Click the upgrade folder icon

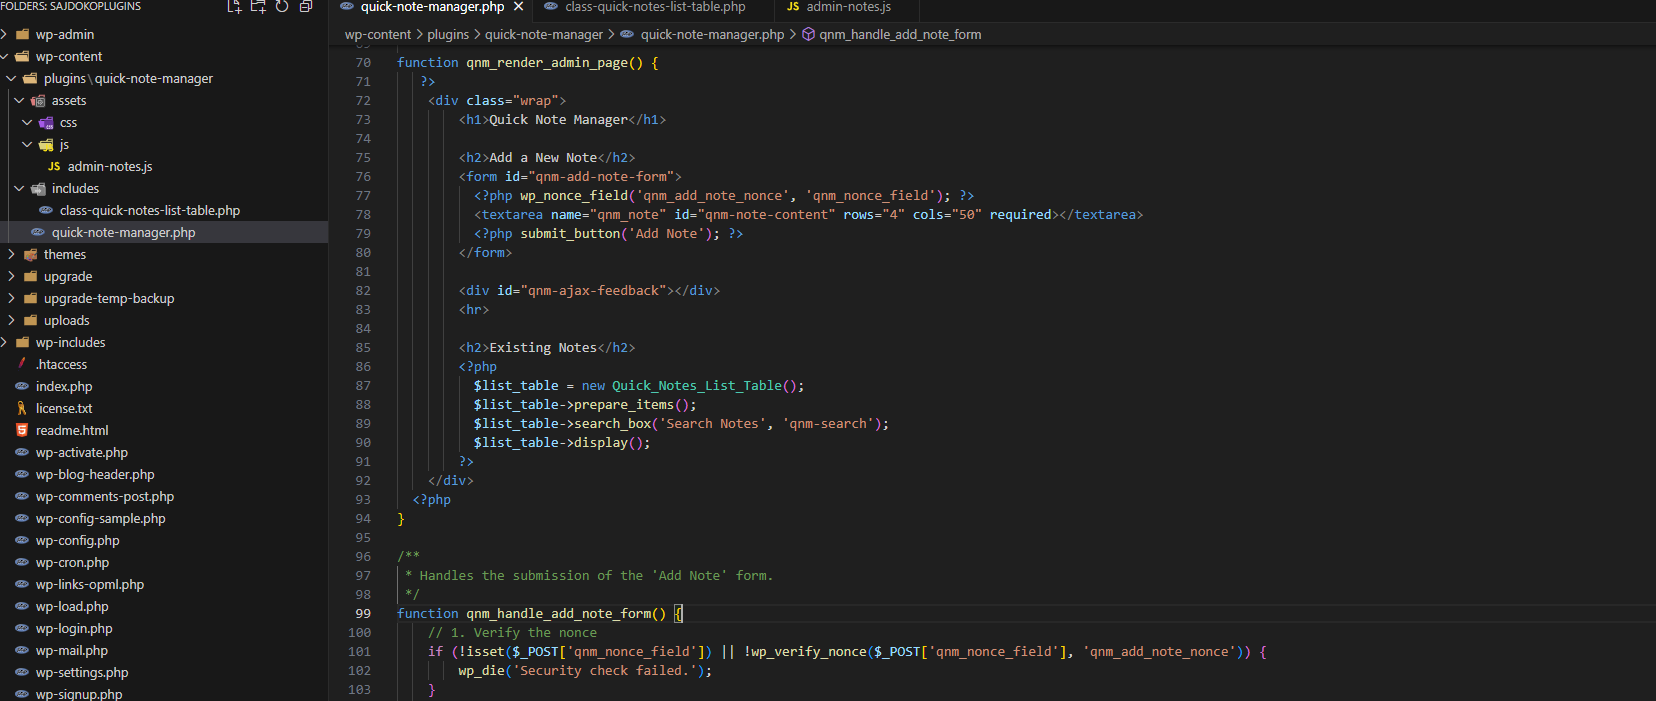point(30,276)
